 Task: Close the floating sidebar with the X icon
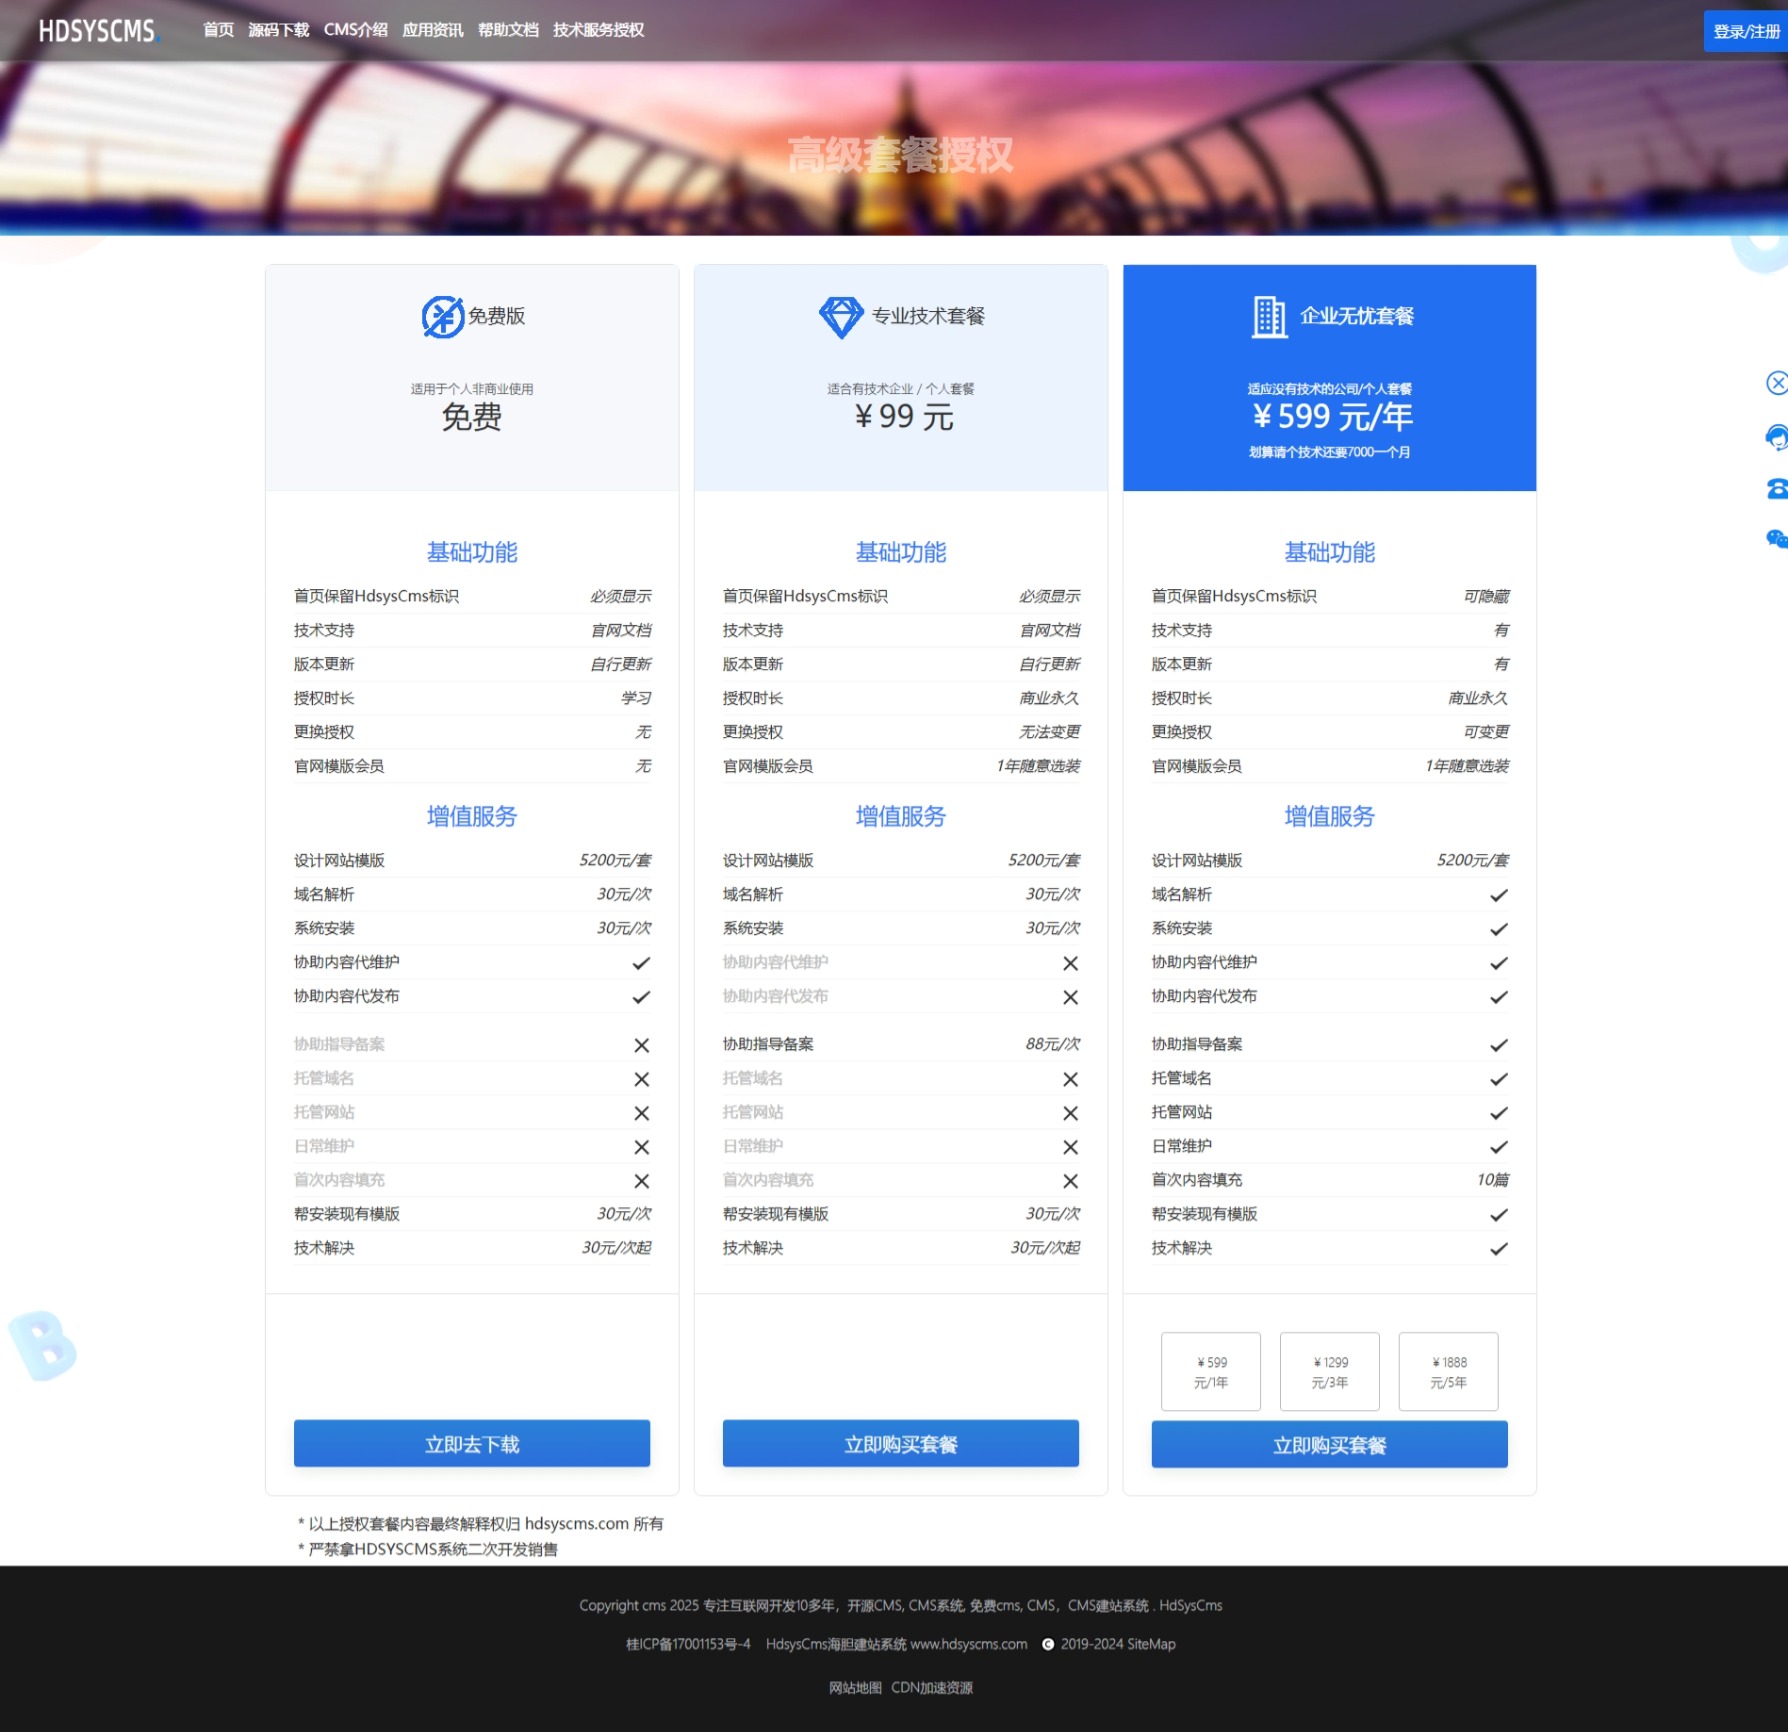tap(1776, 383)
